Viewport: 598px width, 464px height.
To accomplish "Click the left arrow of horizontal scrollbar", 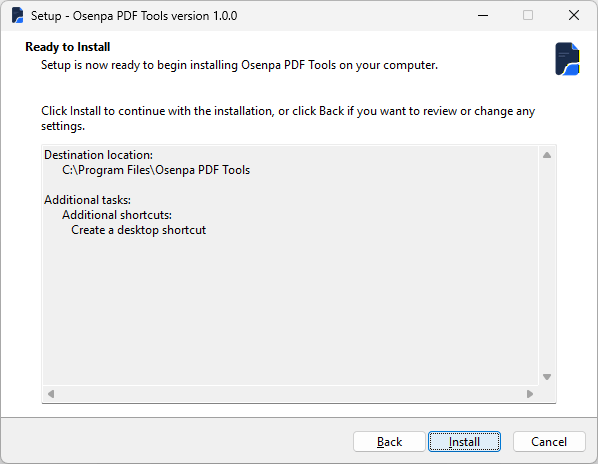I will [x=51, y=394].
